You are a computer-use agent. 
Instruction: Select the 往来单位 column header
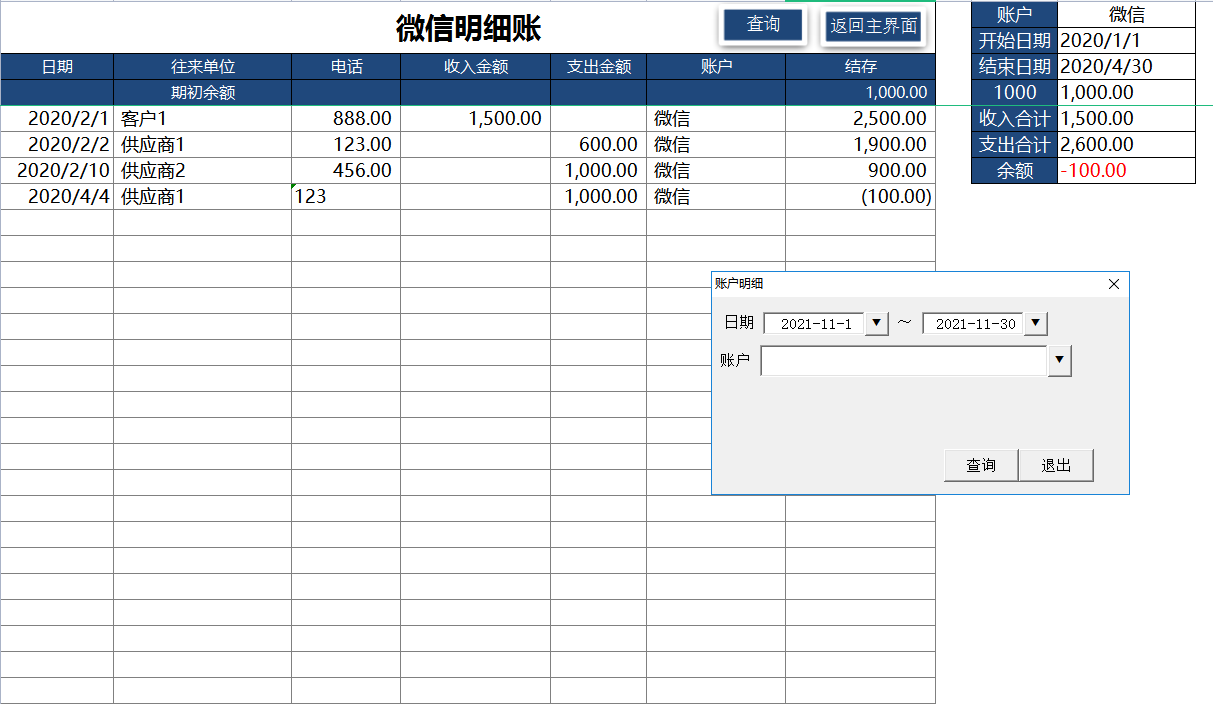click(203, 67)
